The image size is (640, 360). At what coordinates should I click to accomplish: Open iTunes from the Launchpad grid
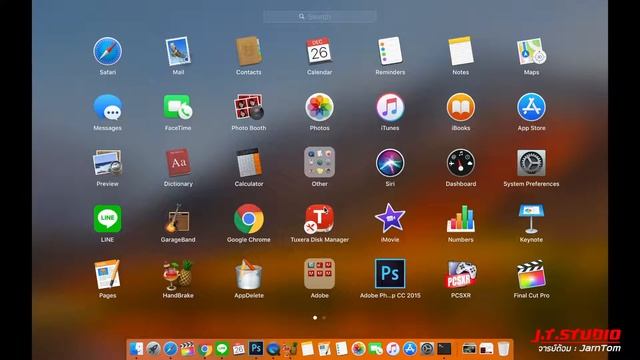click(x=390, y=107)
